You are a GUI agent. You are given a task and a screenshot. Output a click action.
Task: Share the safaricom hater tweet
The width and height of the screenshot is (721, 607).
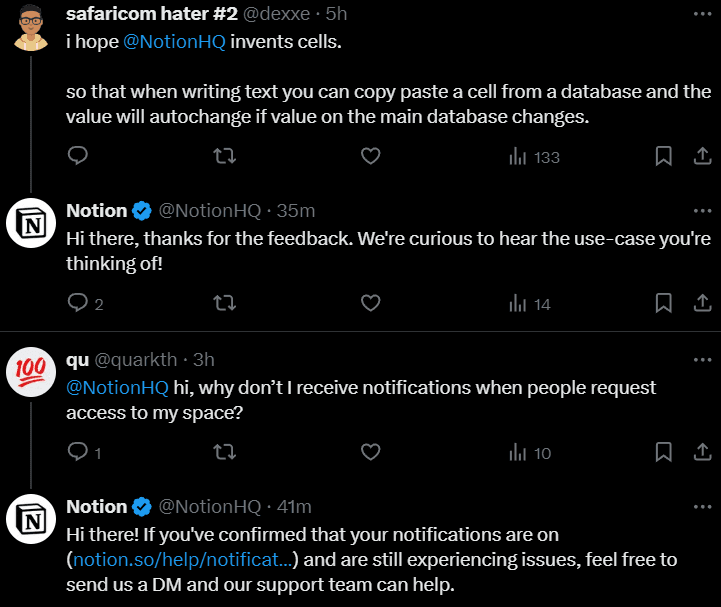702,156
